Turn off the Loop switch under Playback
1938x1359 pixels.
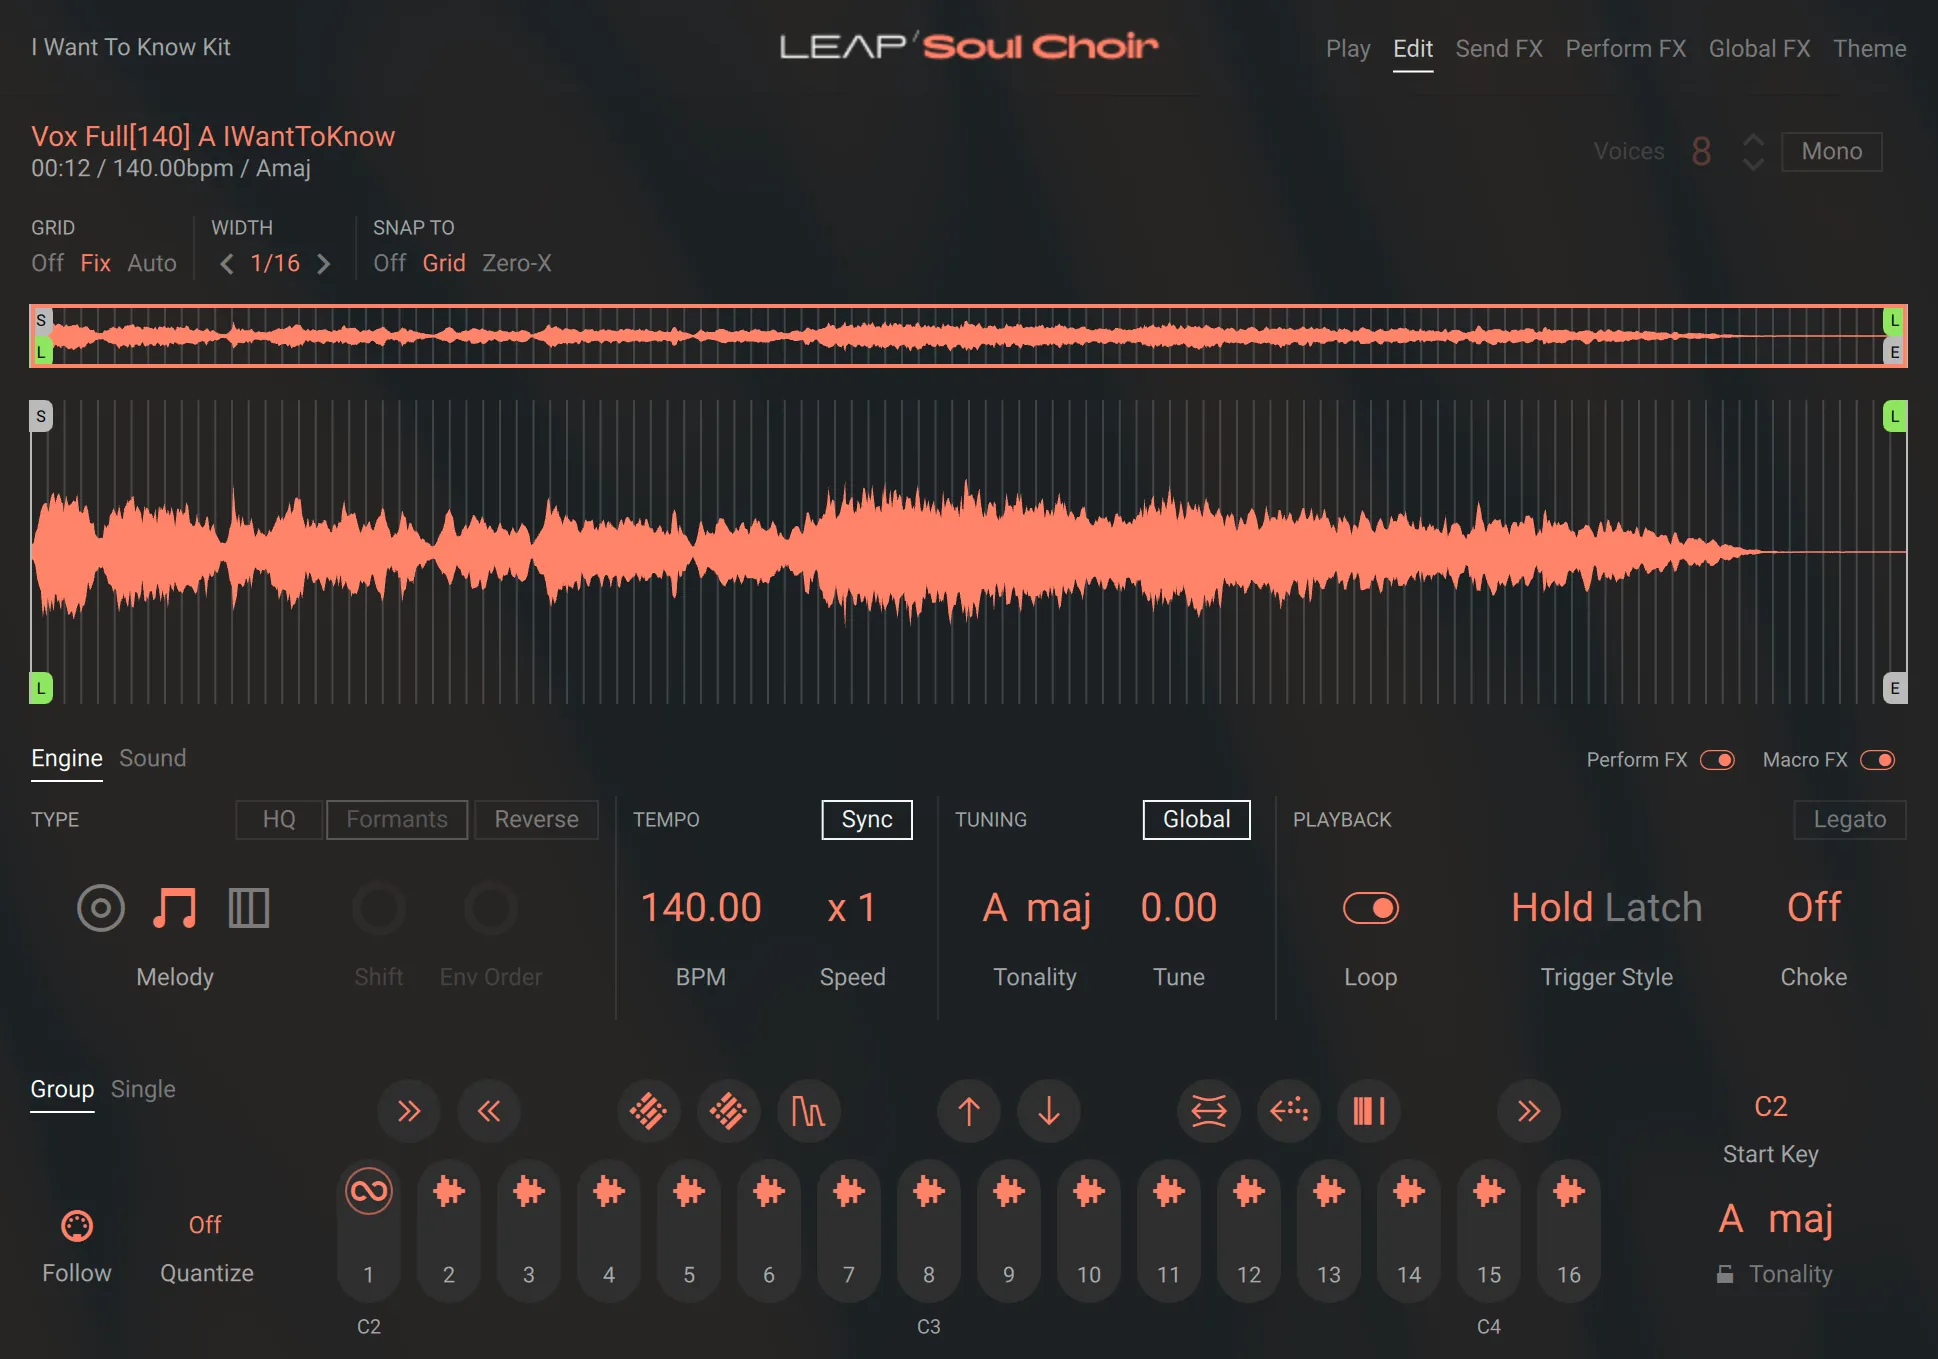[x=1371, y=908]
